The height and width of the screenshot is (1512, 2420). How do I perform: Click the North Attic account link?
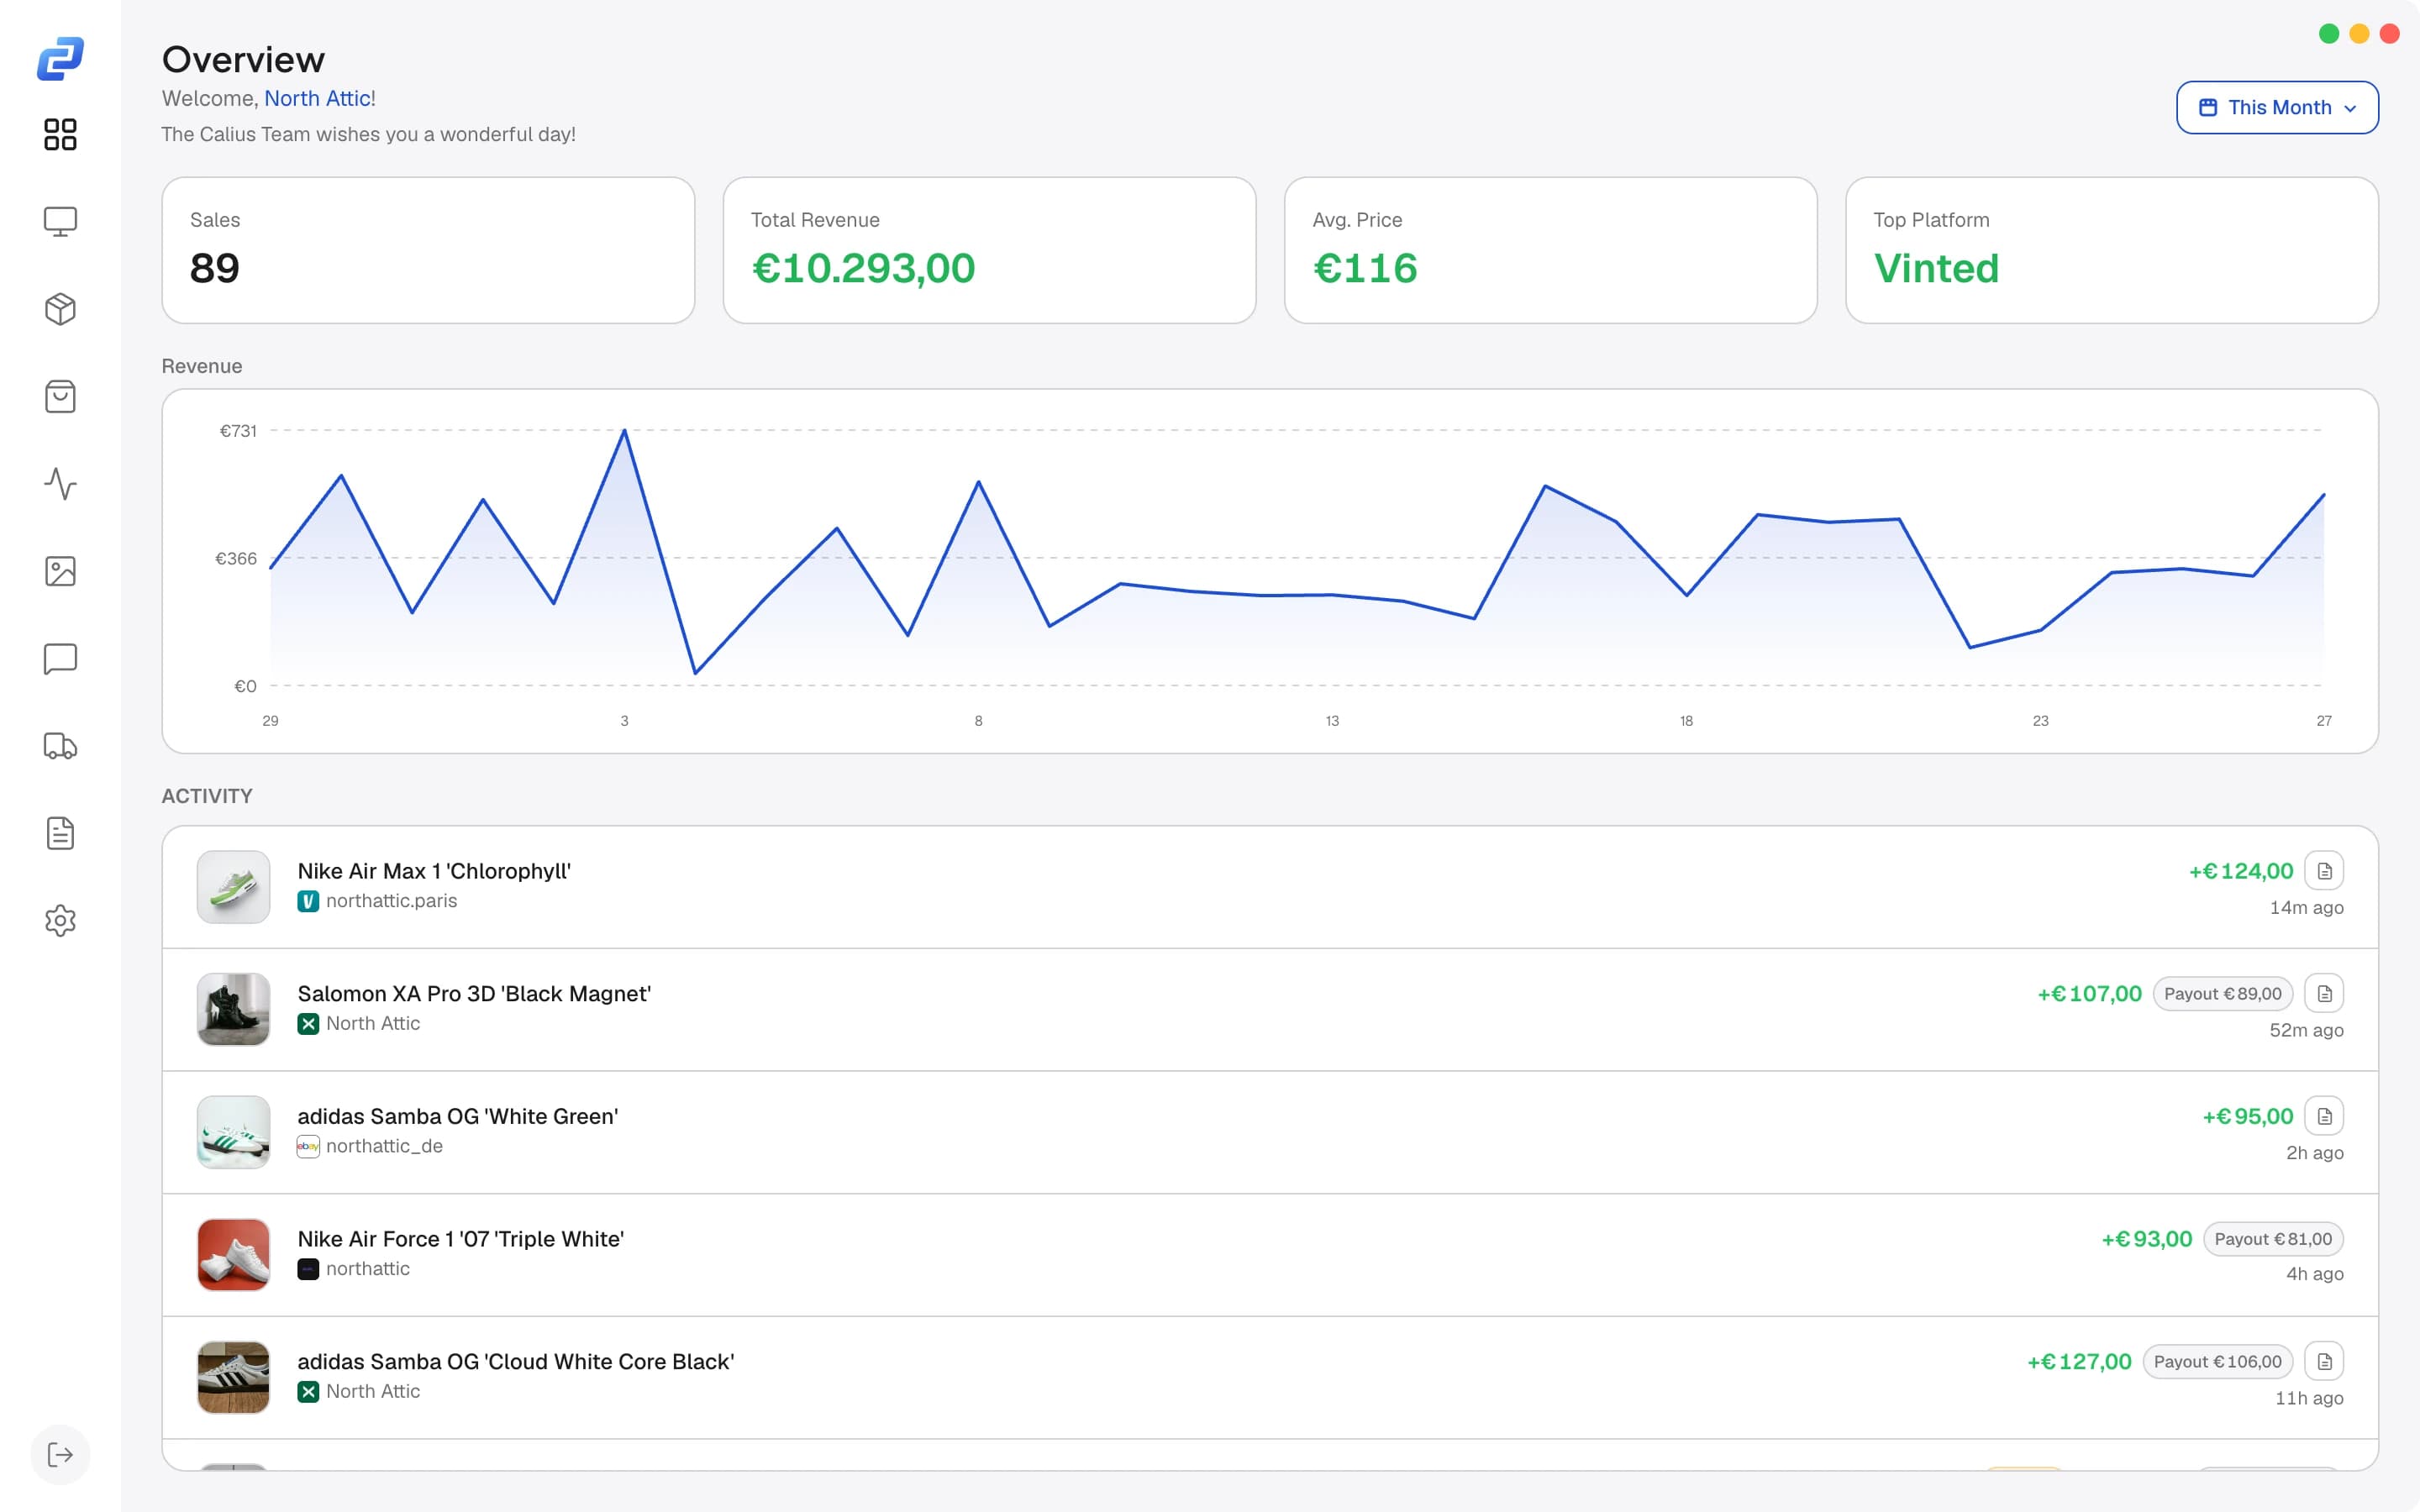317,98
